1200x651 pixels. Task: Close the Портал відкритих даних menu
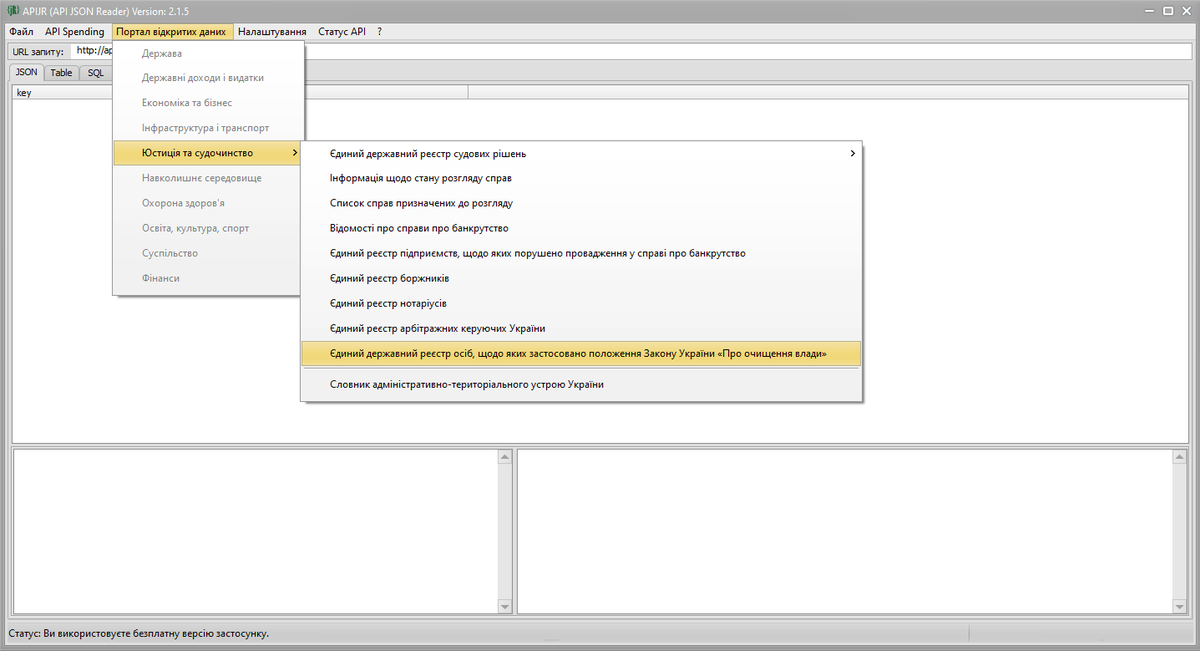pos(172,32)
